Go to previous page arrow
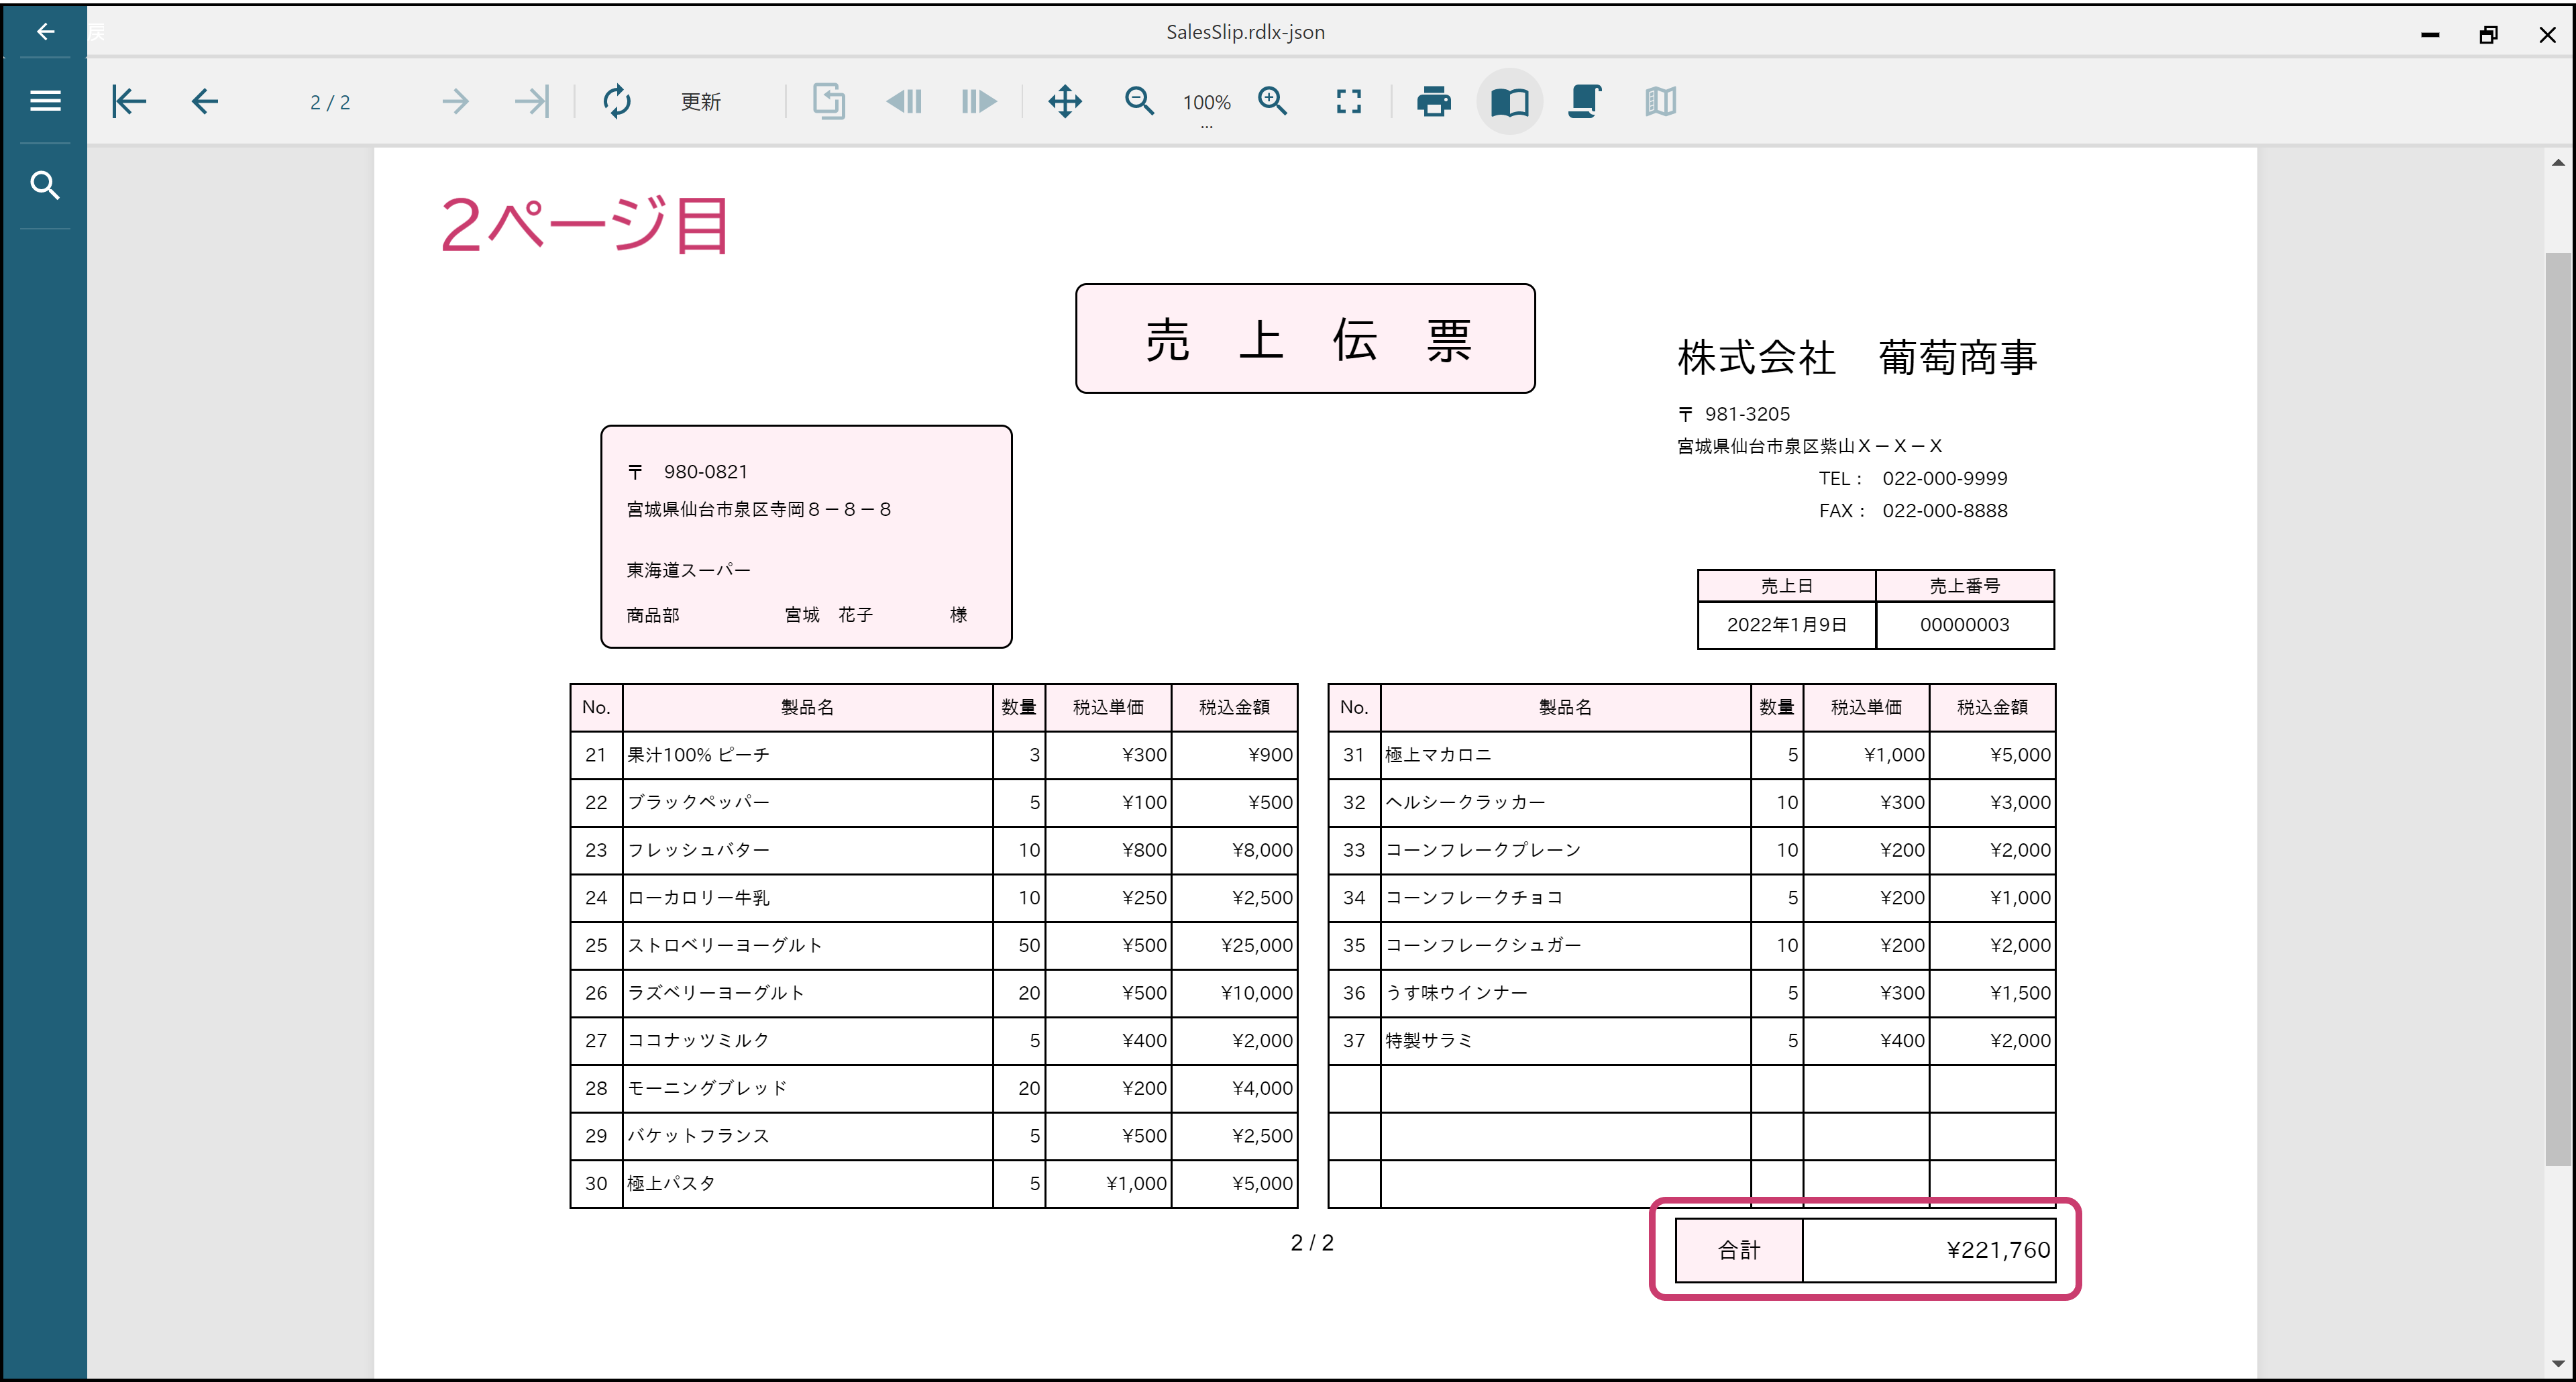This screenshot has height=1382, width=2576. [205, 101]
